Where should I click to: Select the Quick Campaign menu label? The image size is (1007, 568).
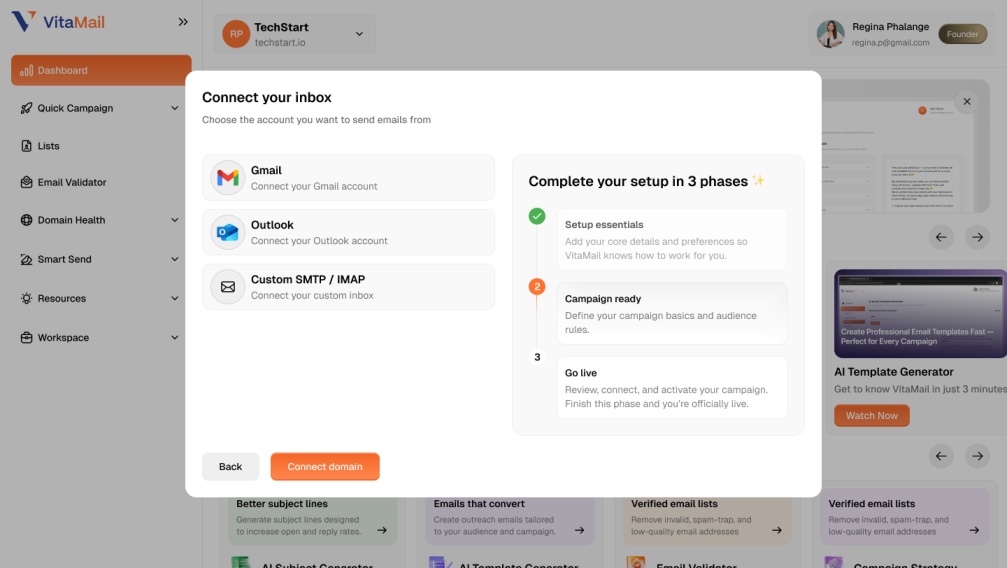pos(75,108)
